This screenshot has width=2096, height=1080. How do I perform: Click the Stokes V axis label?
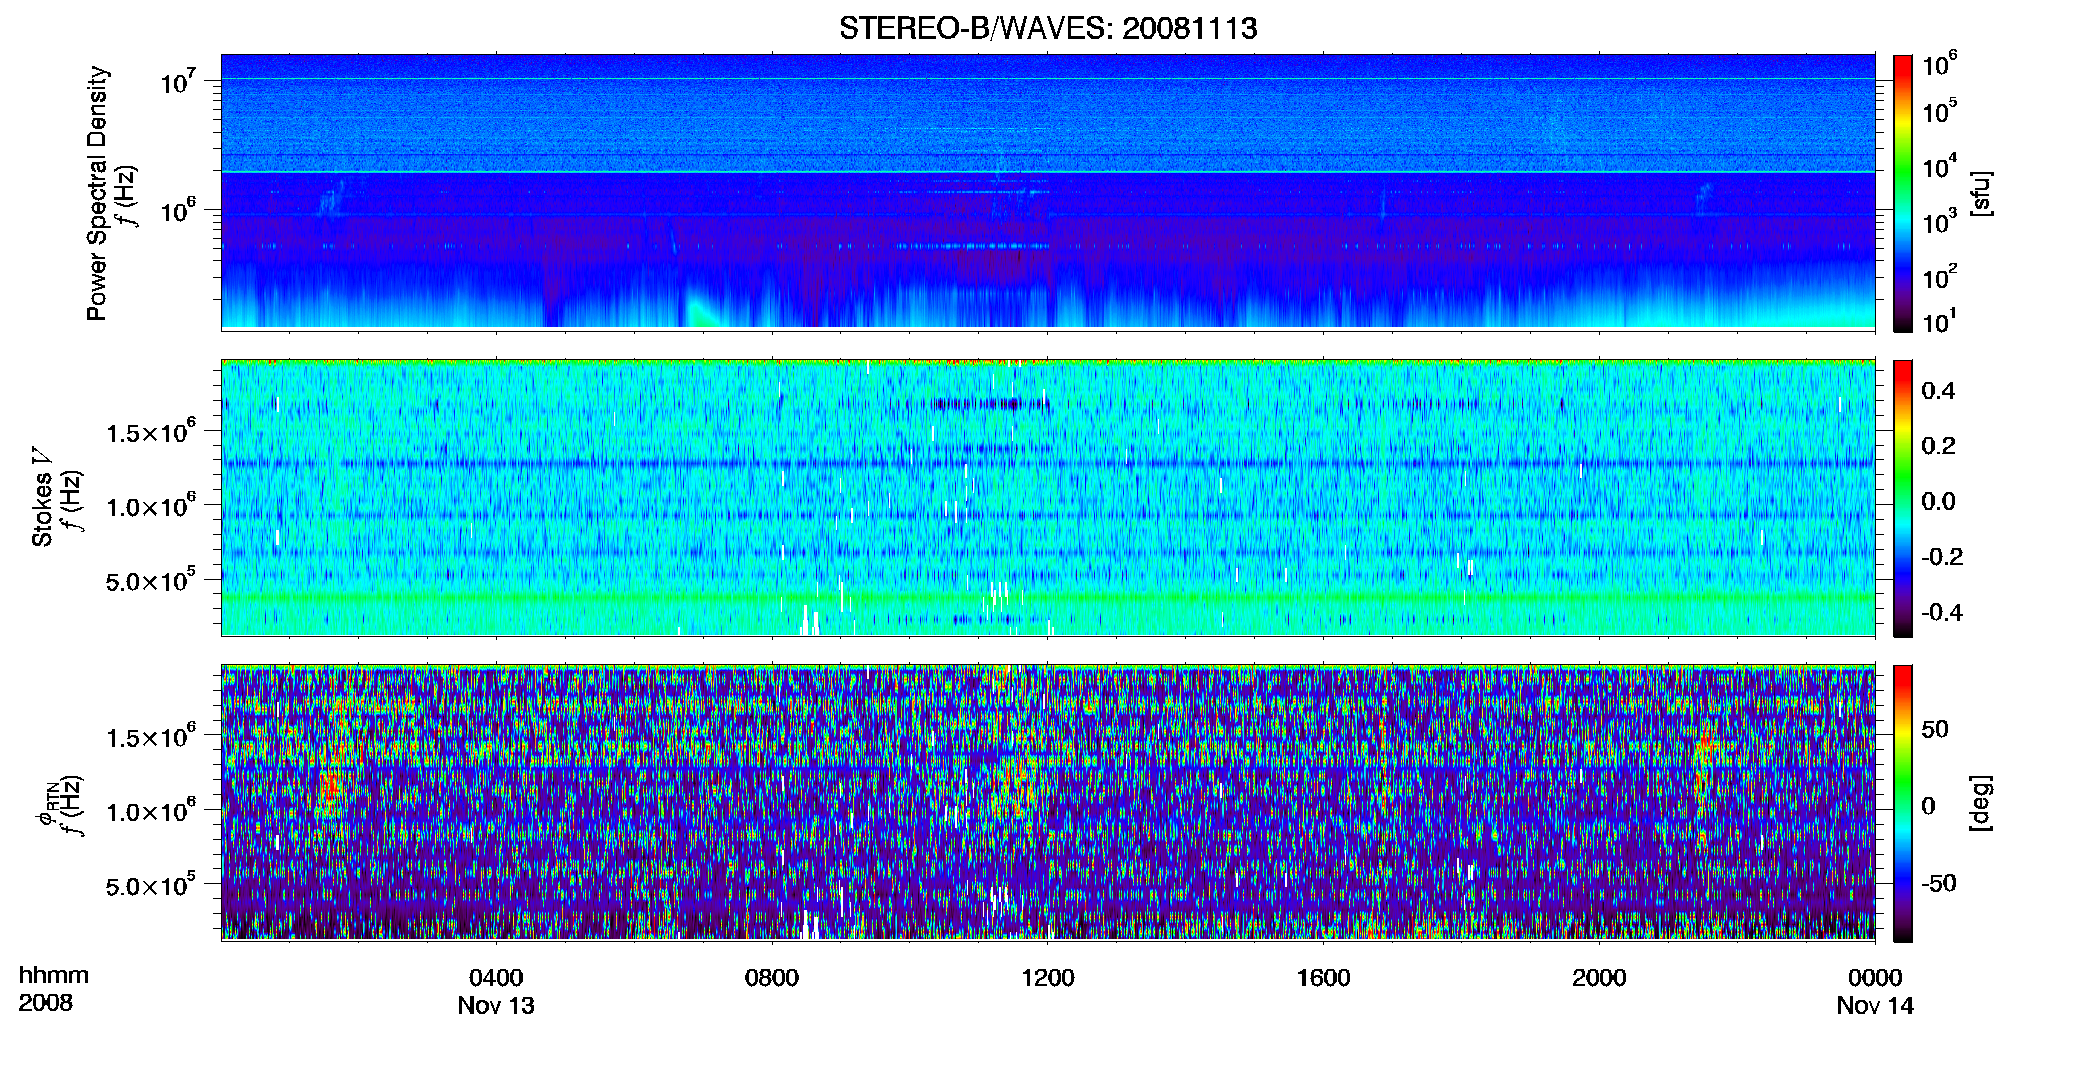(42, 497)
